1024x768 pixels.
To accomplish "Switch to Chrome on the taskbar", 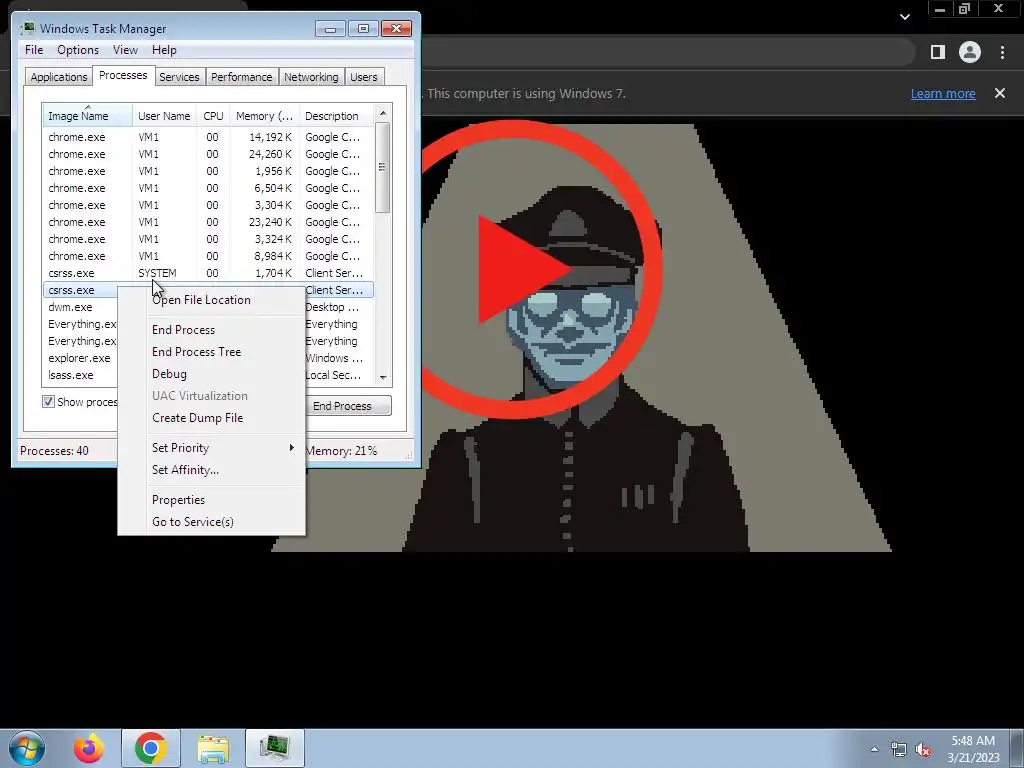I will [151, 748].
